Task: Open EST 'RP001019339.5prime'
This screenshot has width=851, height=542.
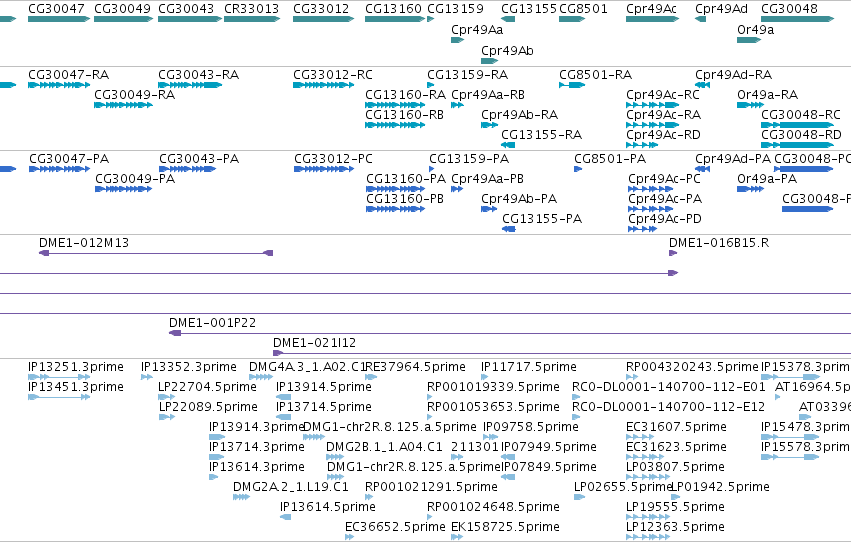Action: (493, 387)
